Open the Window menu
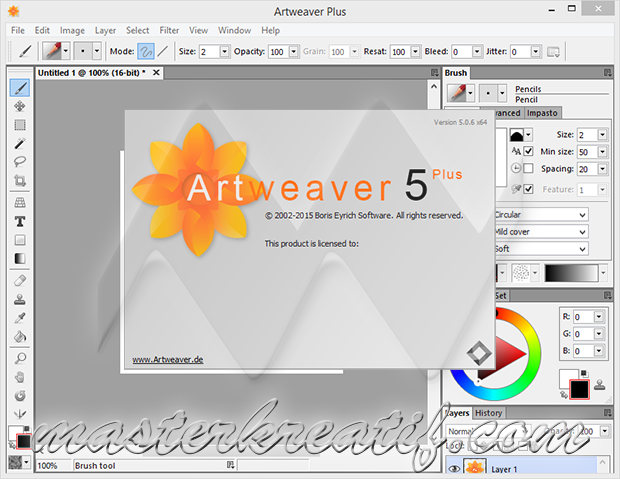This screenshot has height=479, width=620. click(x=234, y=30)
